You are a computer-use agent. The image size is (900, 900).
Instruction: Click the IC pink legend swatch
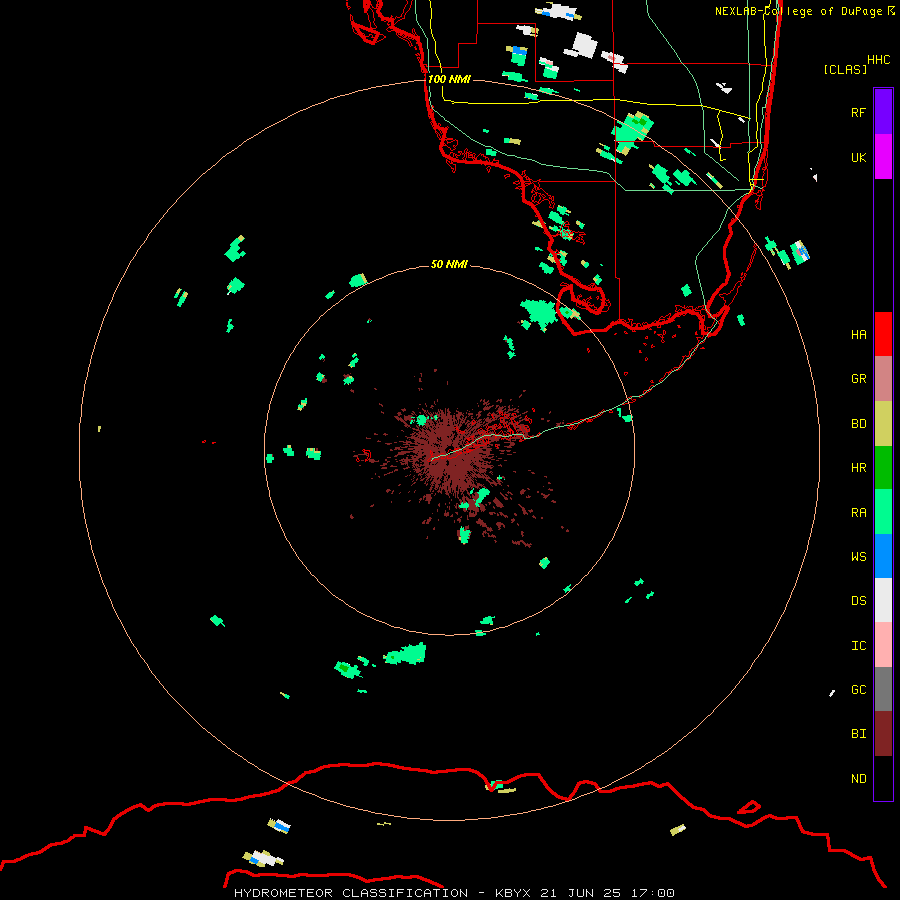[883, 645]
